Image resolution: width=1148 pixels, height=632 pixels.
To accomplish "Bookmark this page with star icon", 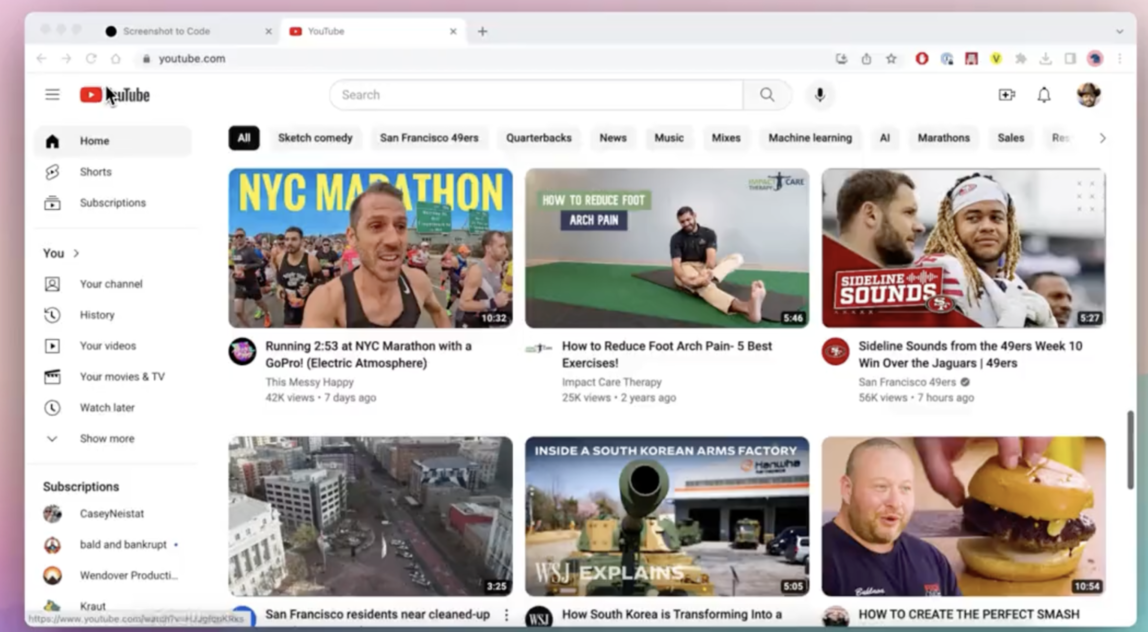I will pyautogui.click(x=891, y=59).
